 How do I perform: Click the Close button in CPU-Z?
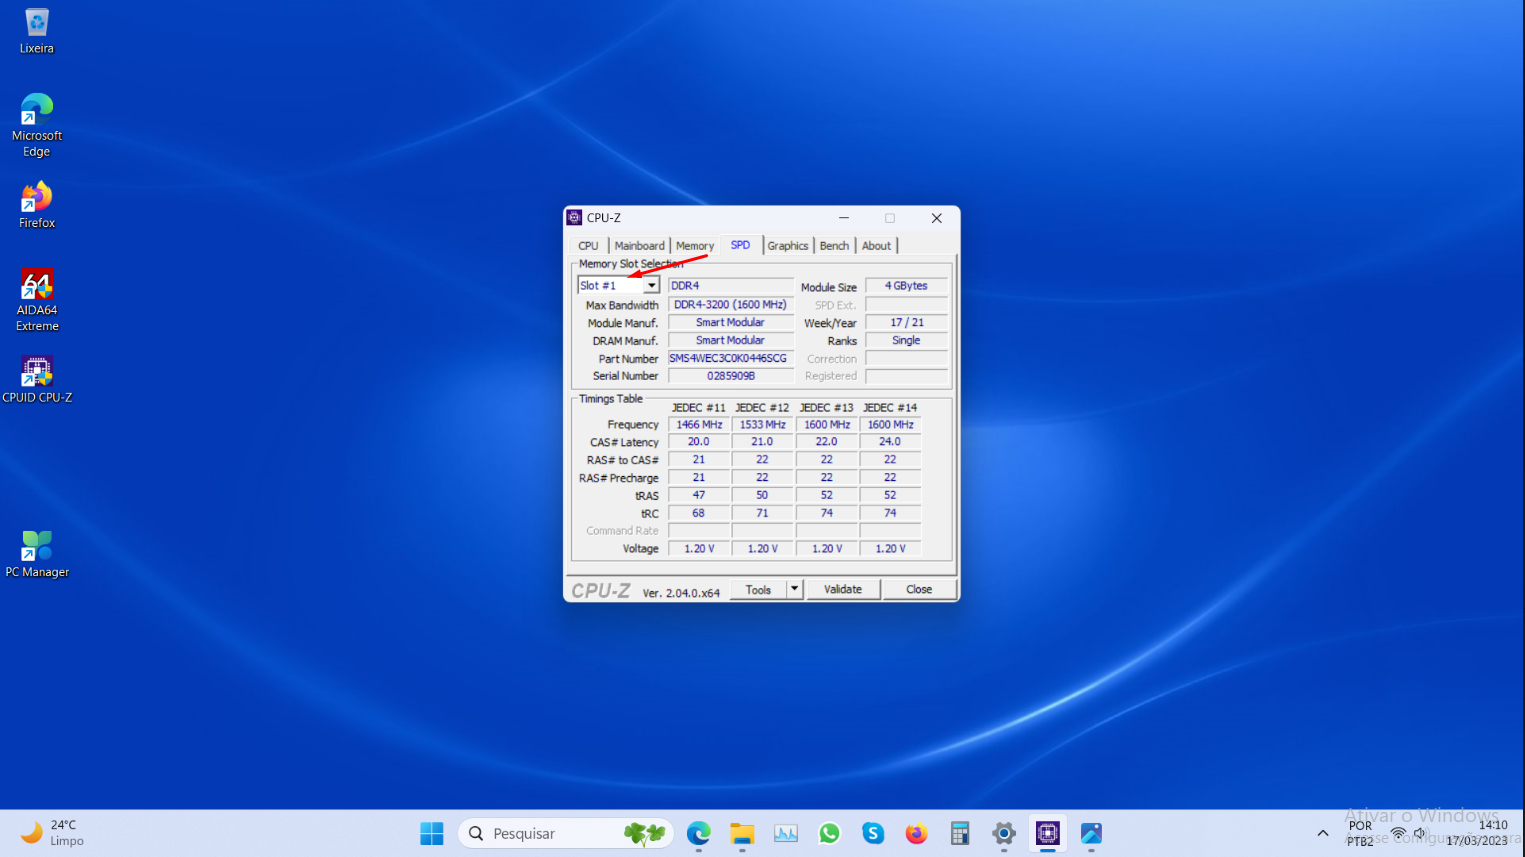[919, 589]
